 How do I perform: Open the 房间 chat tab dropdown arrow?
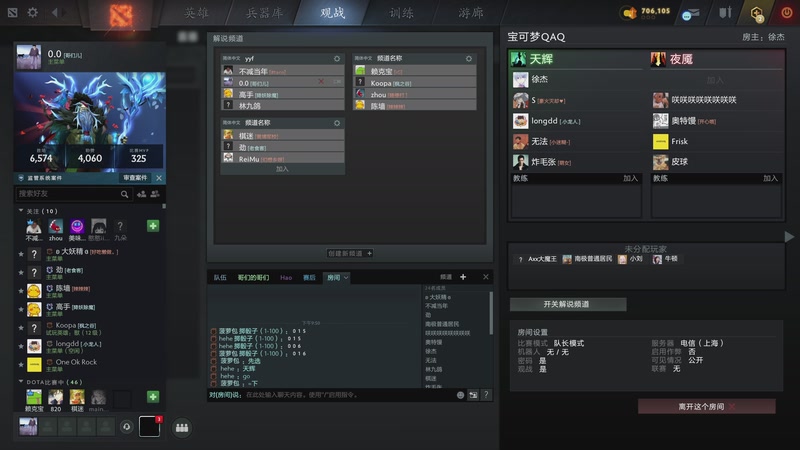(x=346, y=278)
